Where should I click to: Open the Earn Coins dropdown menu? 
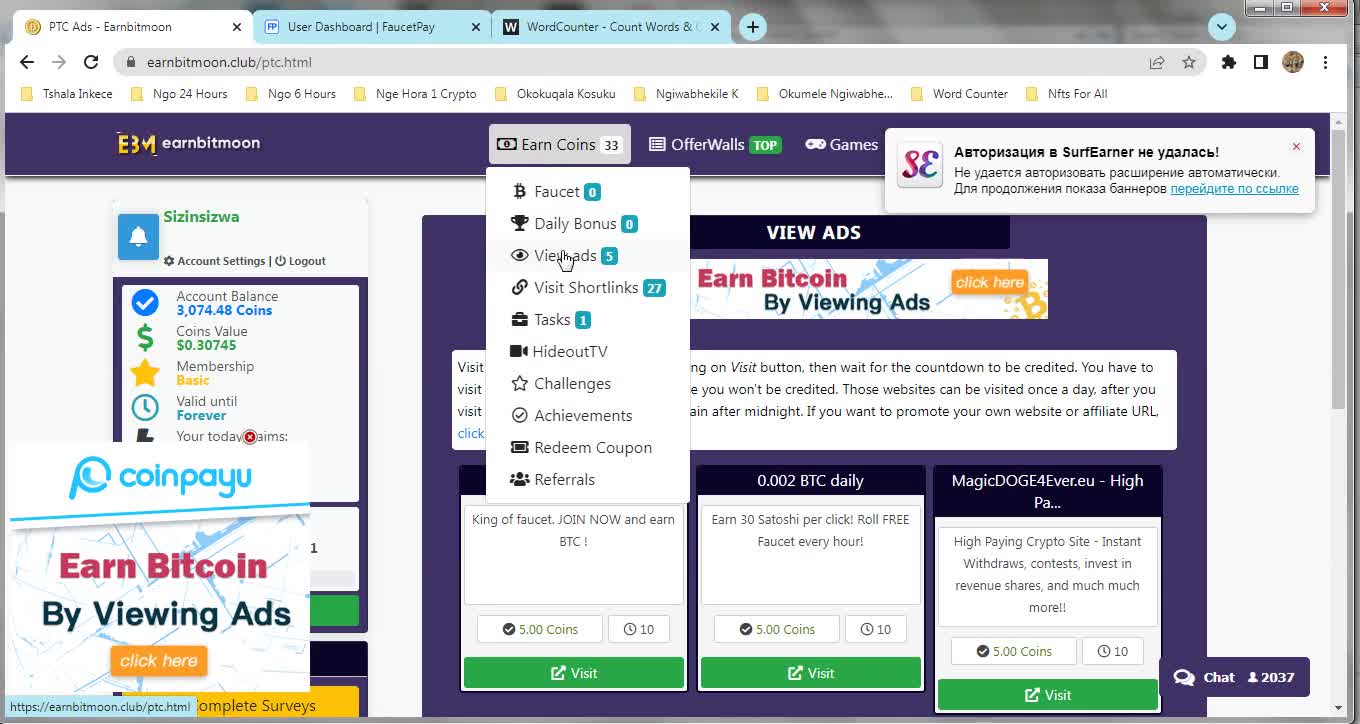[560, 144]
